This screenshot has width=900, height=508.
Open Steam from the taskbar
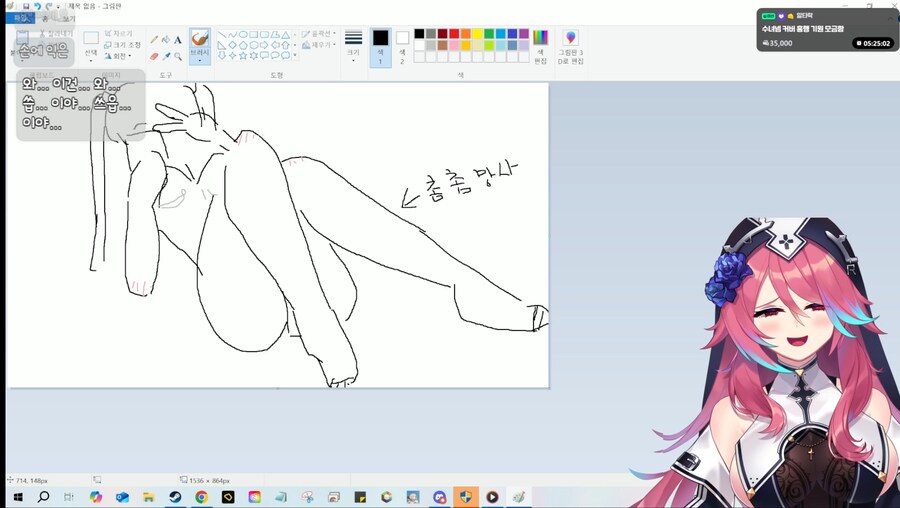pos(175,497)
